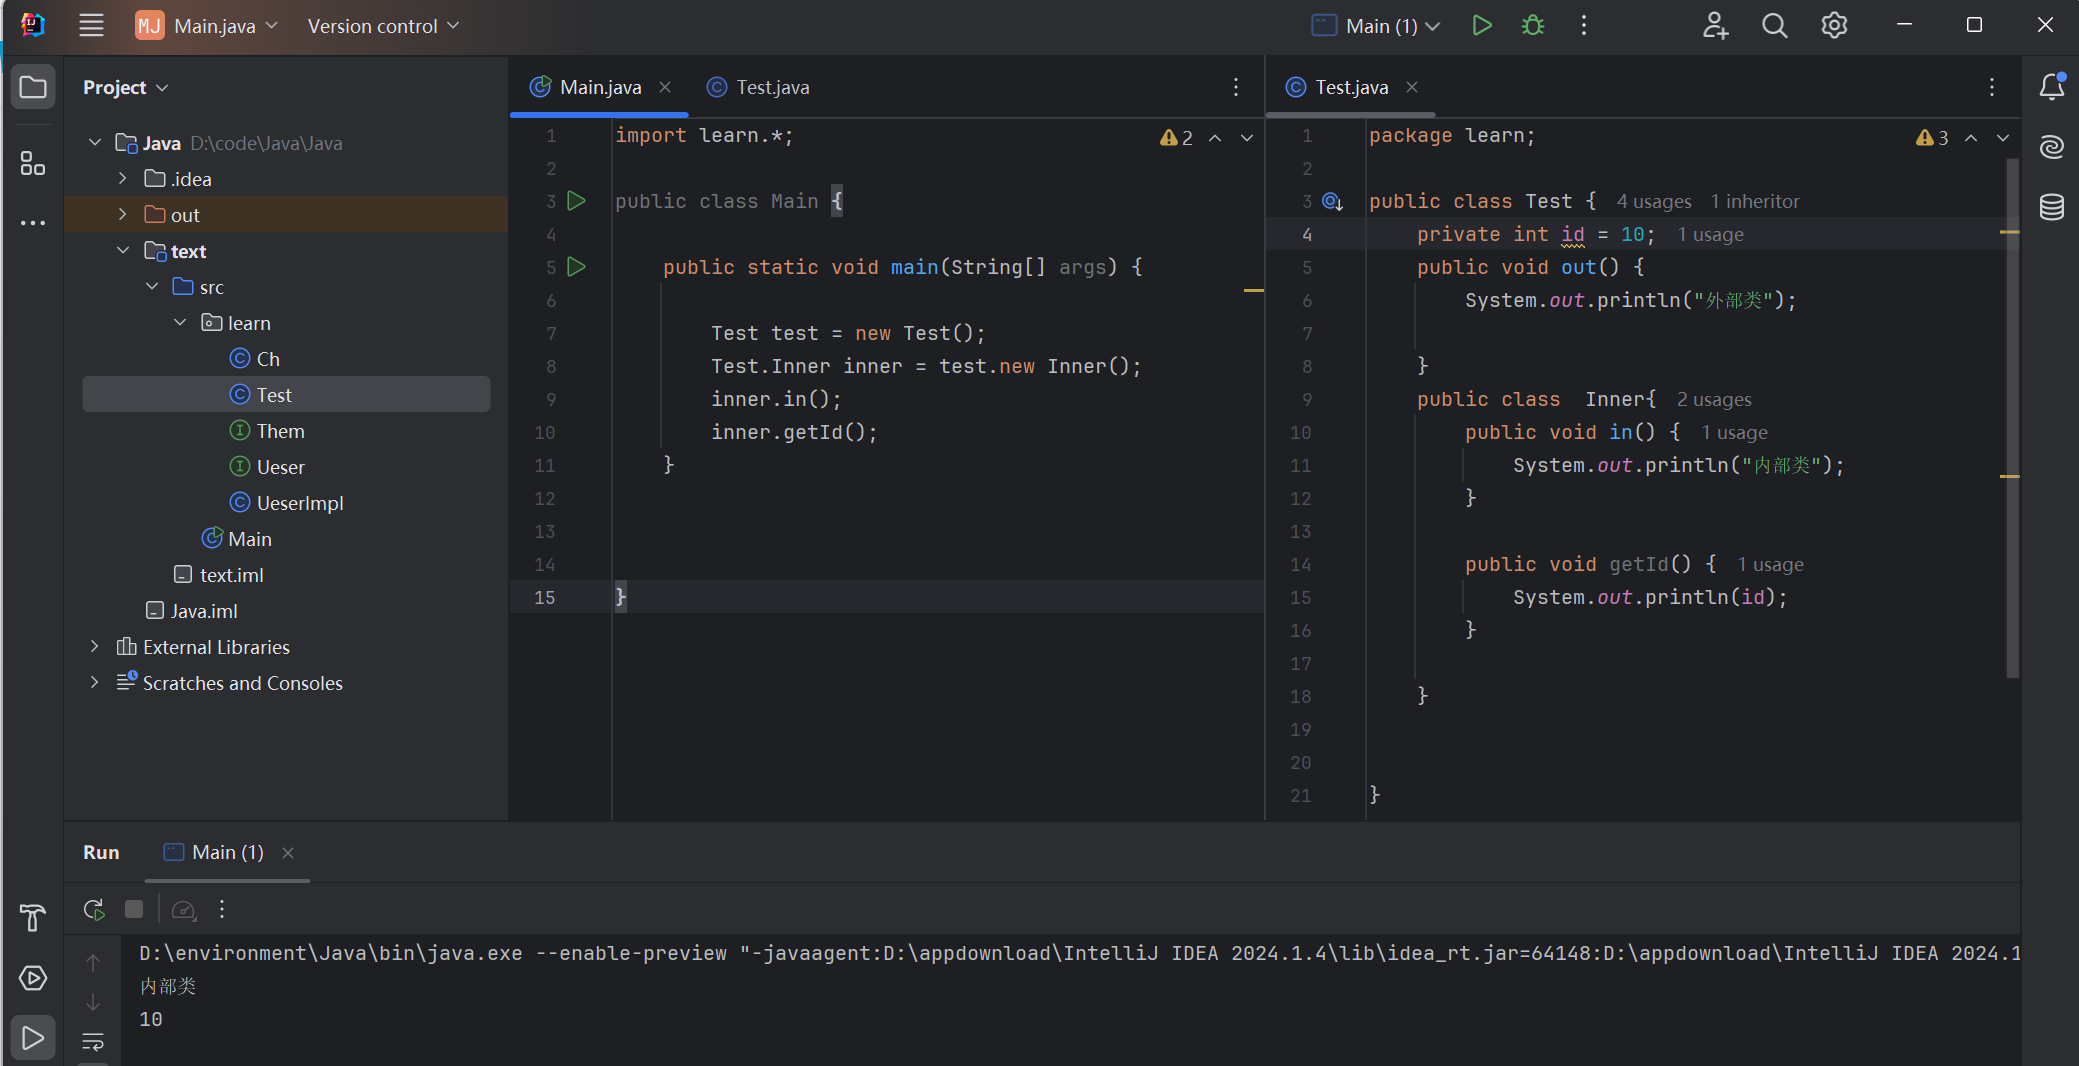The height and width of the screenshot is (1066, 2079).
Task: Collapse the Java root folder
Action: (95, 143)
